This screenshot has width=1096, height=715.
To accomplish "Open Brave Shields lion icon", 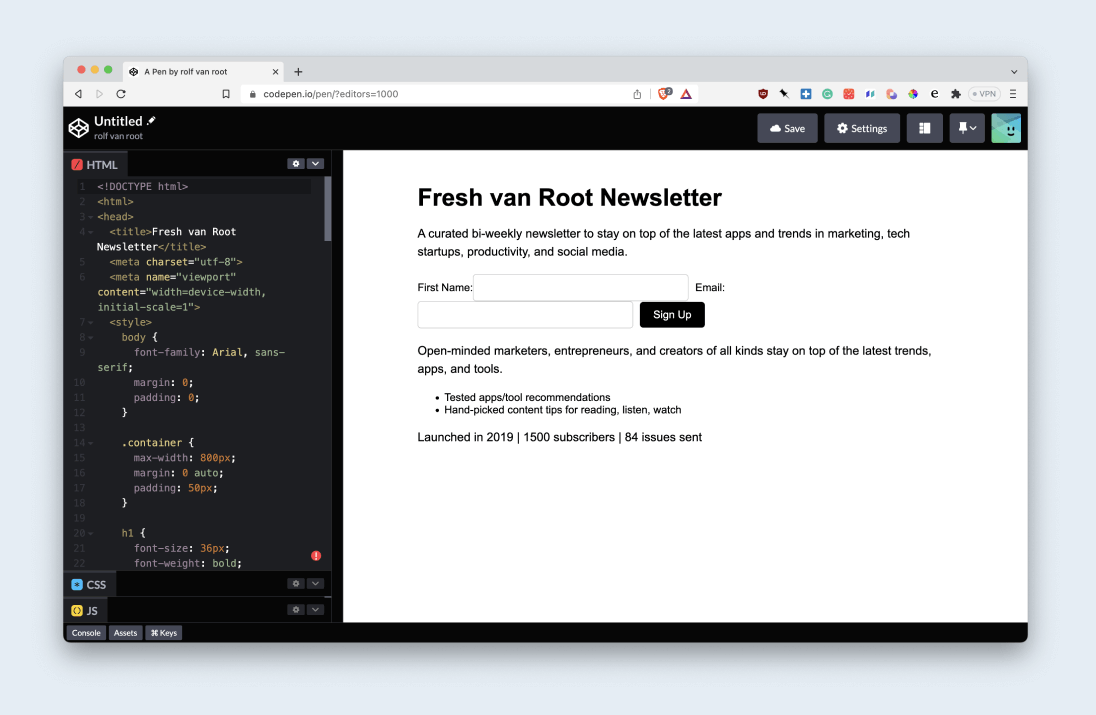I will click(664, 94).
